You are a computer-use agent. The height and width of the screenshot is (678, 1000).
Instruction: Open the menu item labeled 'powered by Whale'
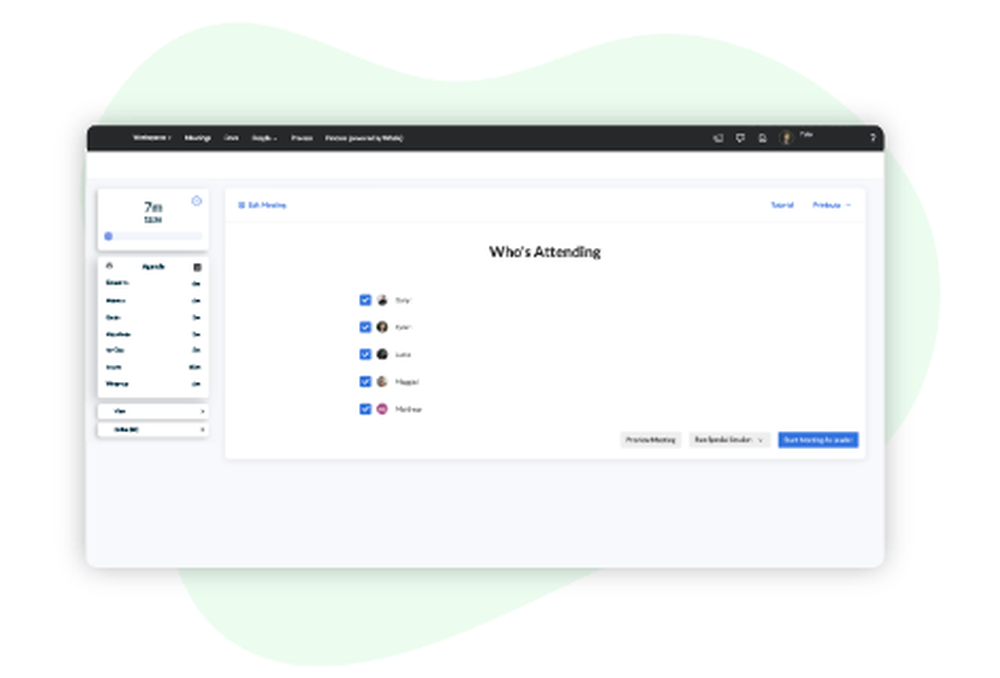click(364, 138)
